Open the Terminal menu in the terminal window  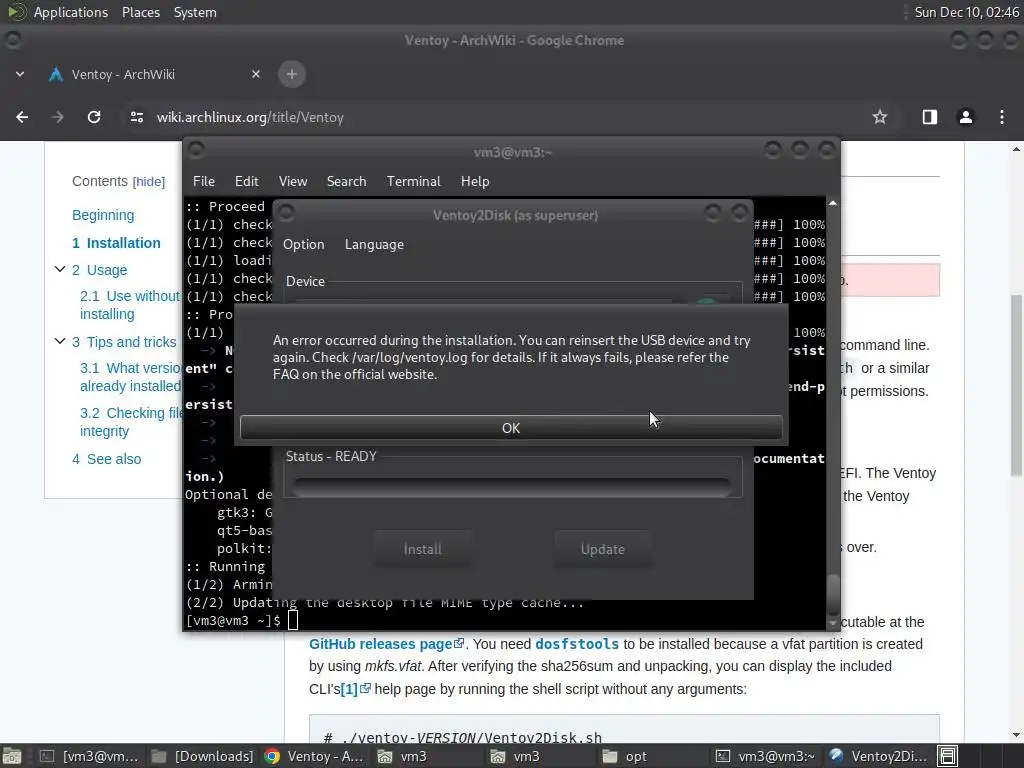(x=413, y=181)
